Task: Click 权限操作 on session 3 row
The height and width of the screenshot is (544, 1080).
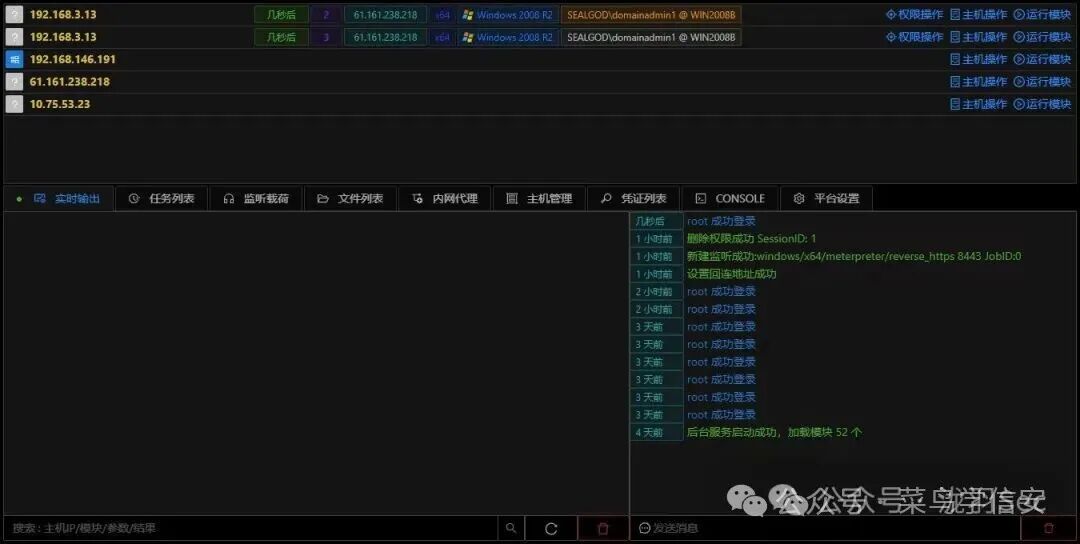Action: pos(915,37)
